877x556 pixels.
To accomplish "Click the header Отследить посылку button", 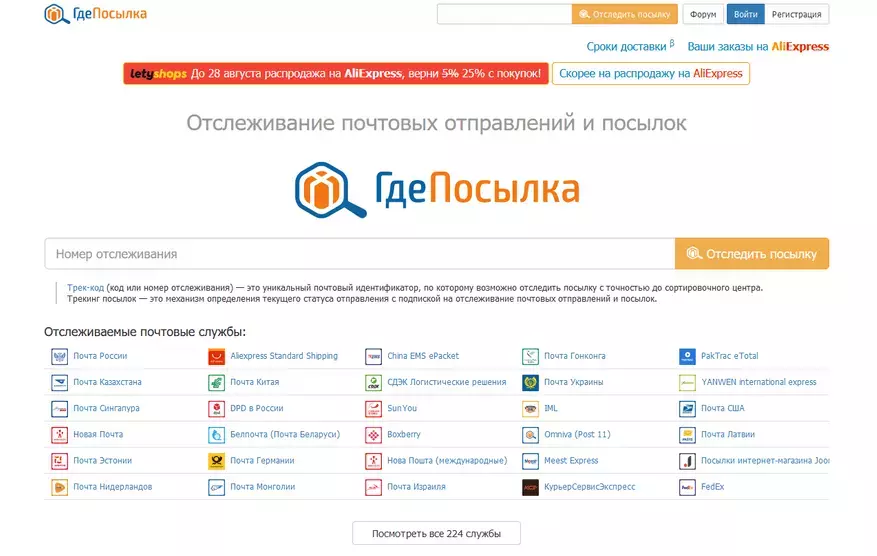I will tap(624, 14).
